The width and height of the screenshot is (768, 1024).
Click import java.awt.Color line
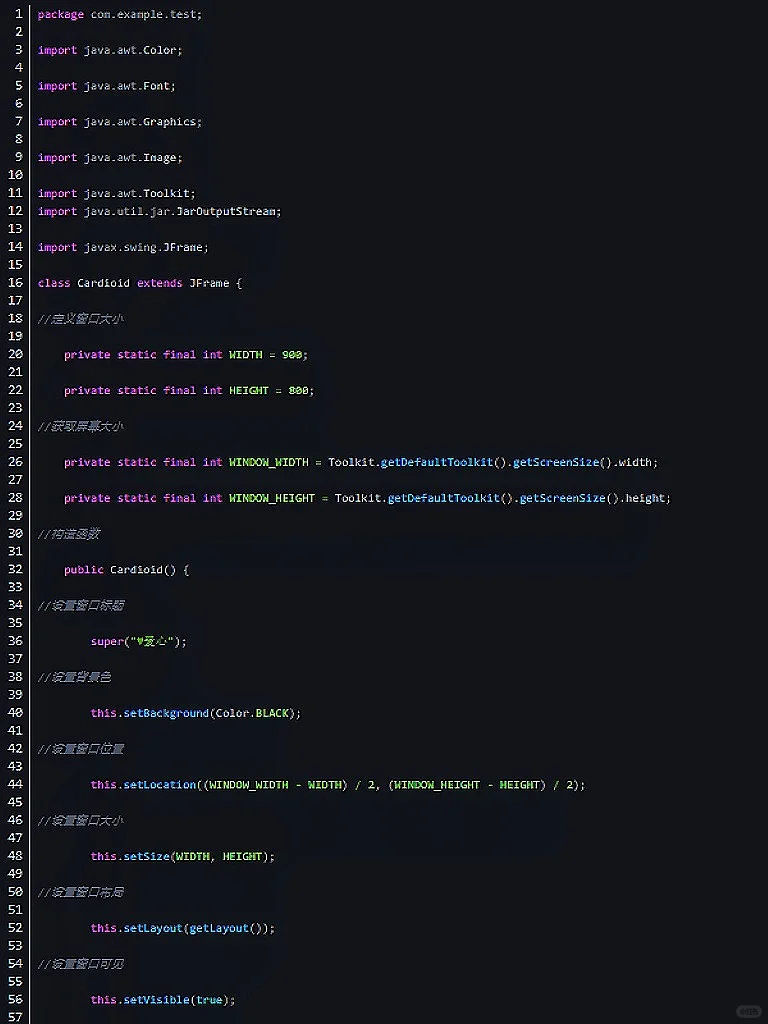(110, 50)
